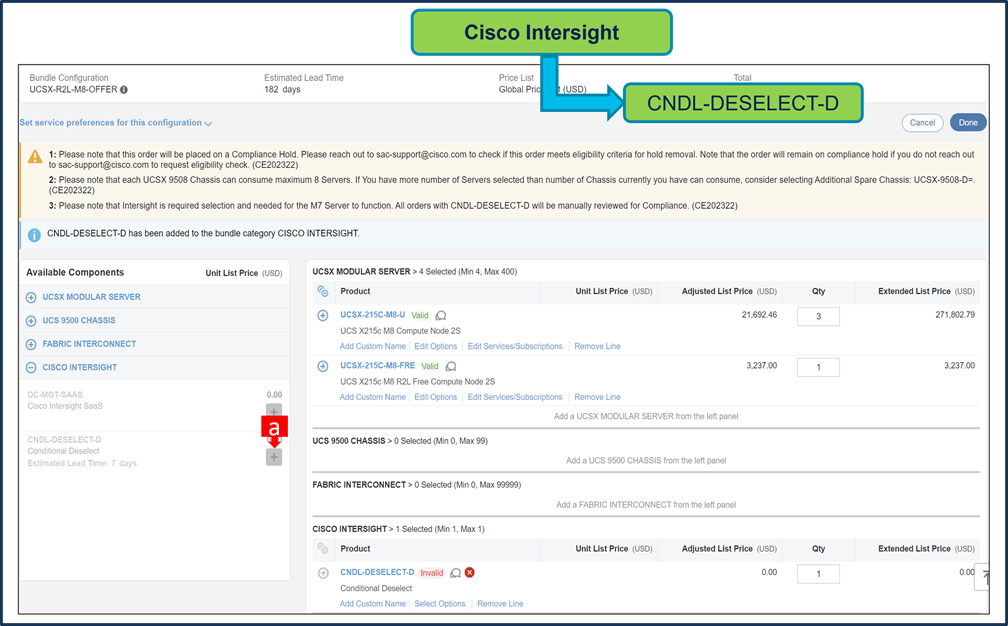Viewport: 1008px width, 626px height.
Task: Collapse the CISCO INTERSIGHT category
Action: coord(31,368)
